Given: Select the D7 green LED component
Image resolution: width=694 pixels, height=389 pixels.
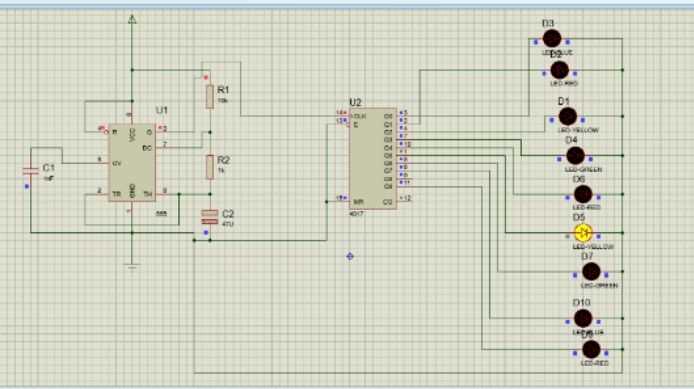Looking at the screenshot, I should 591,271.
